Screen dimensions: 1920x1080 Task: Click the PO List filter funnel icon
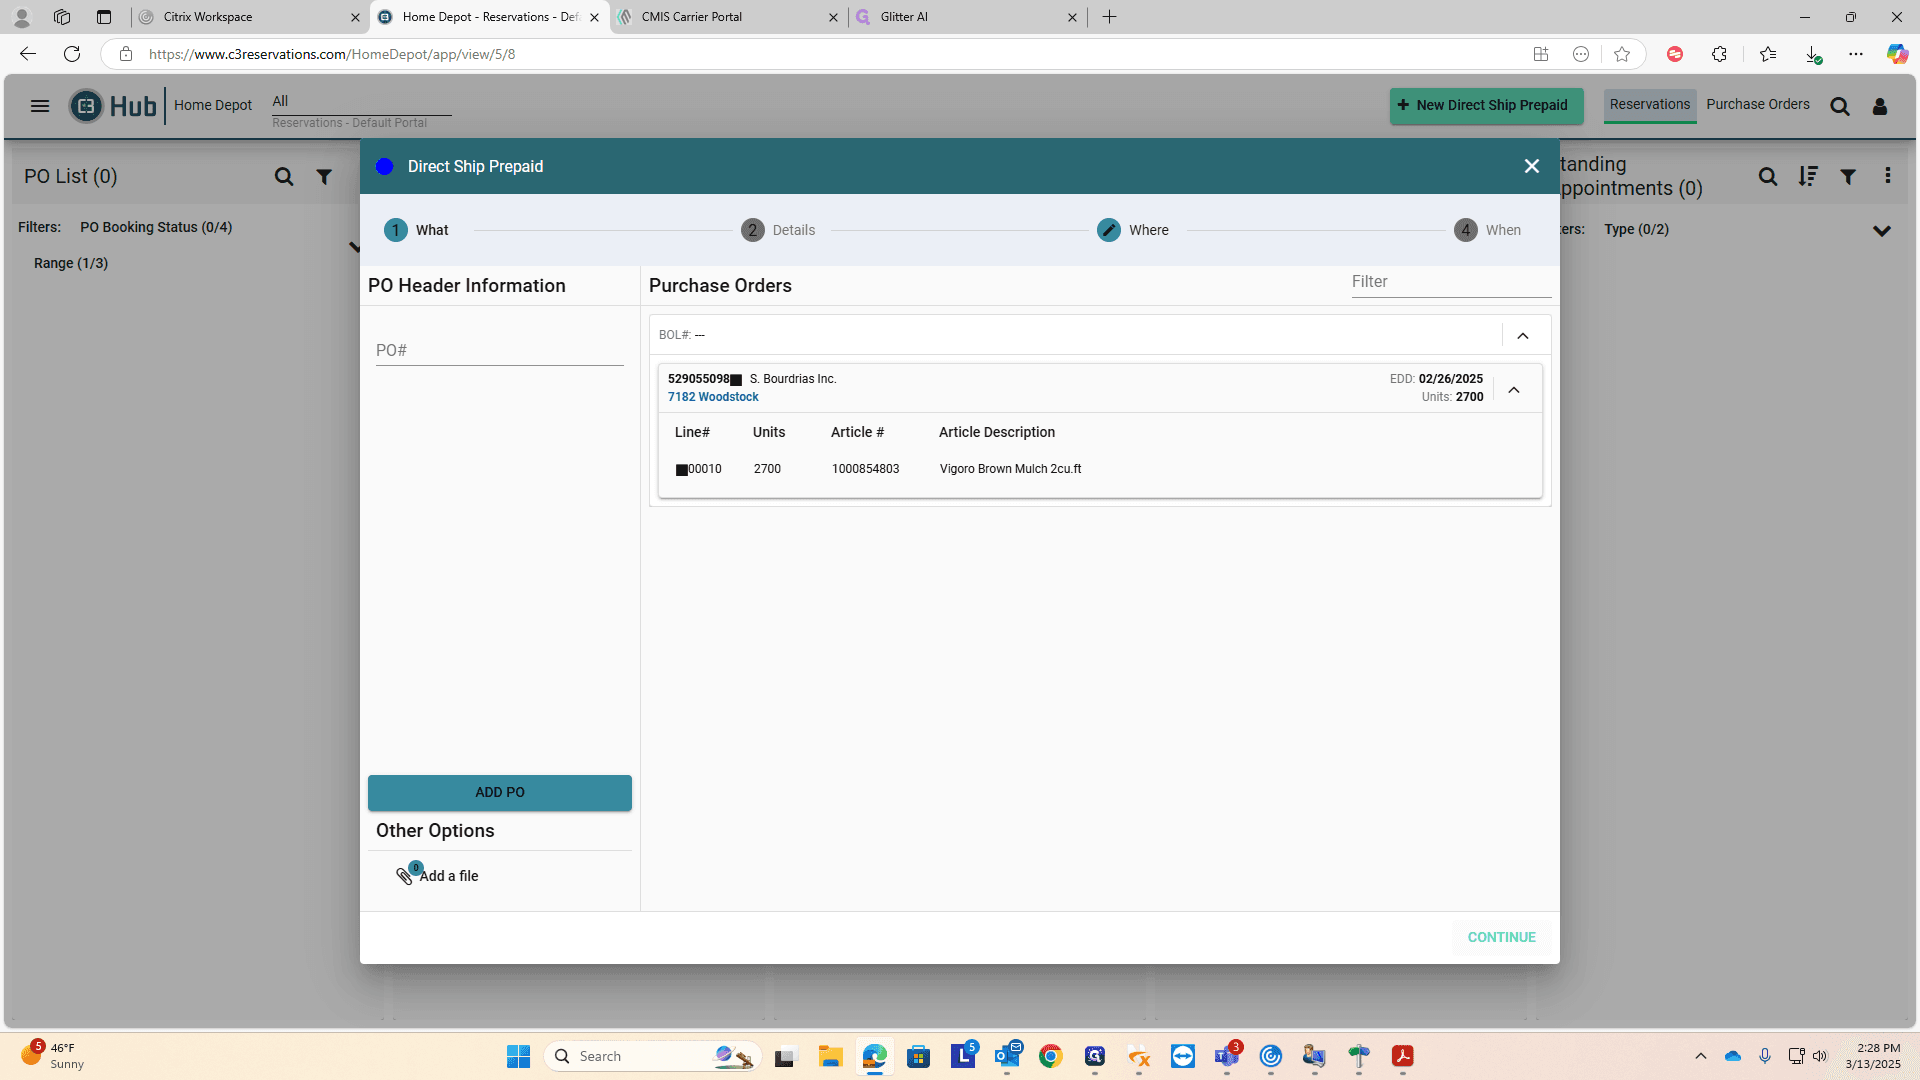click(324, 177)
